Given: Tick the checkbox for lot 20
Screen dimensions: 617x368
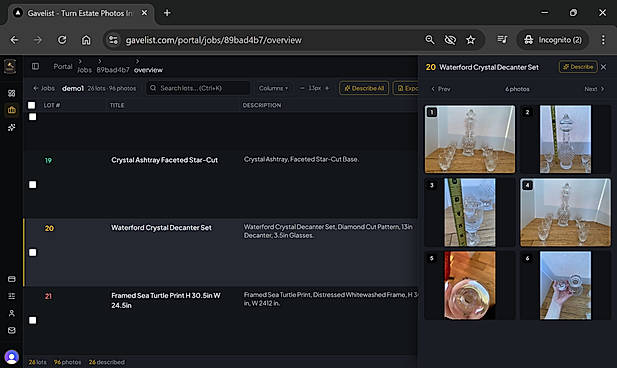Looking at the screenshot, I should pyautogui.click(x=33, y=252).
